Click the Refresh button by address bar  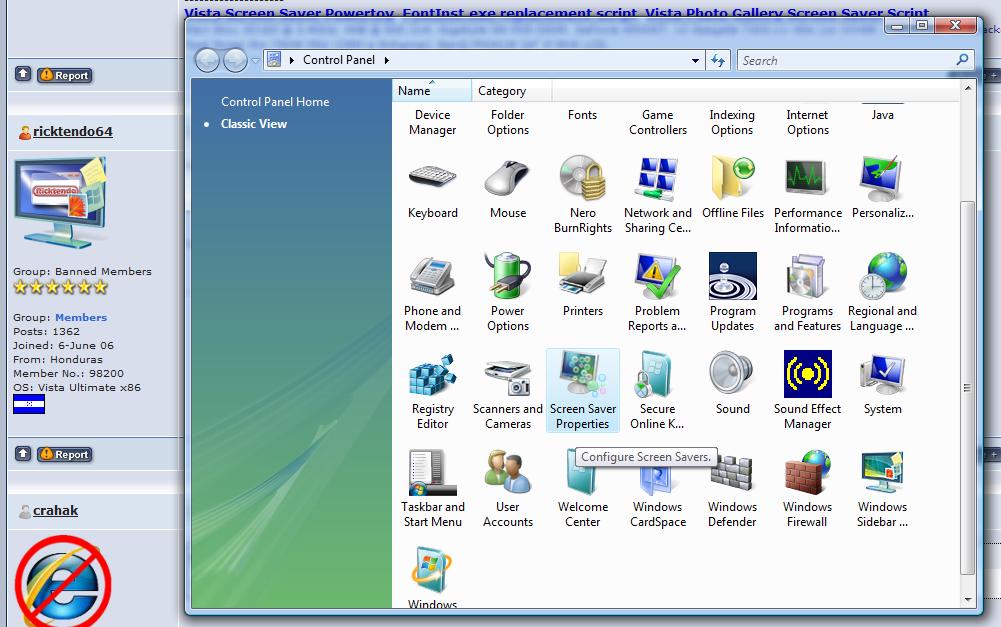[x=718, y=61]
